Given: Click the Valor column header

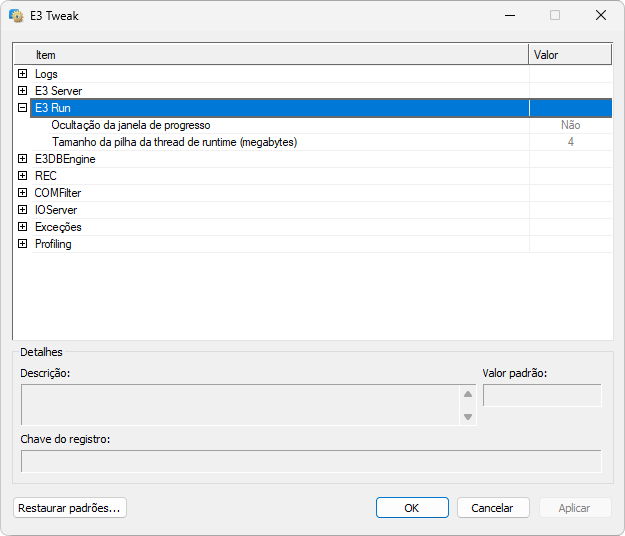Looking at the screenshot, I should (569, 55).
